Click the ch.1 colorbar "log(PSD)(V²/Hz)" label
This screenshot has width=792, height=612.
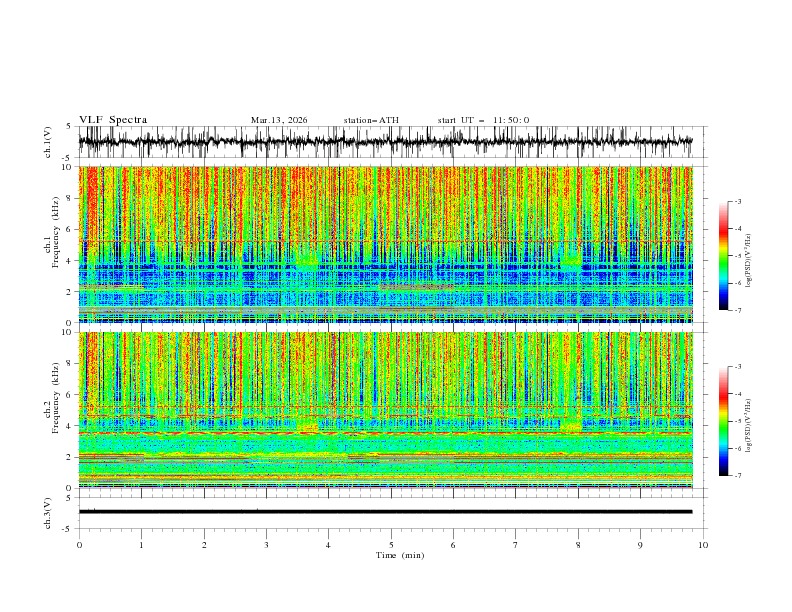coord(748,261)
